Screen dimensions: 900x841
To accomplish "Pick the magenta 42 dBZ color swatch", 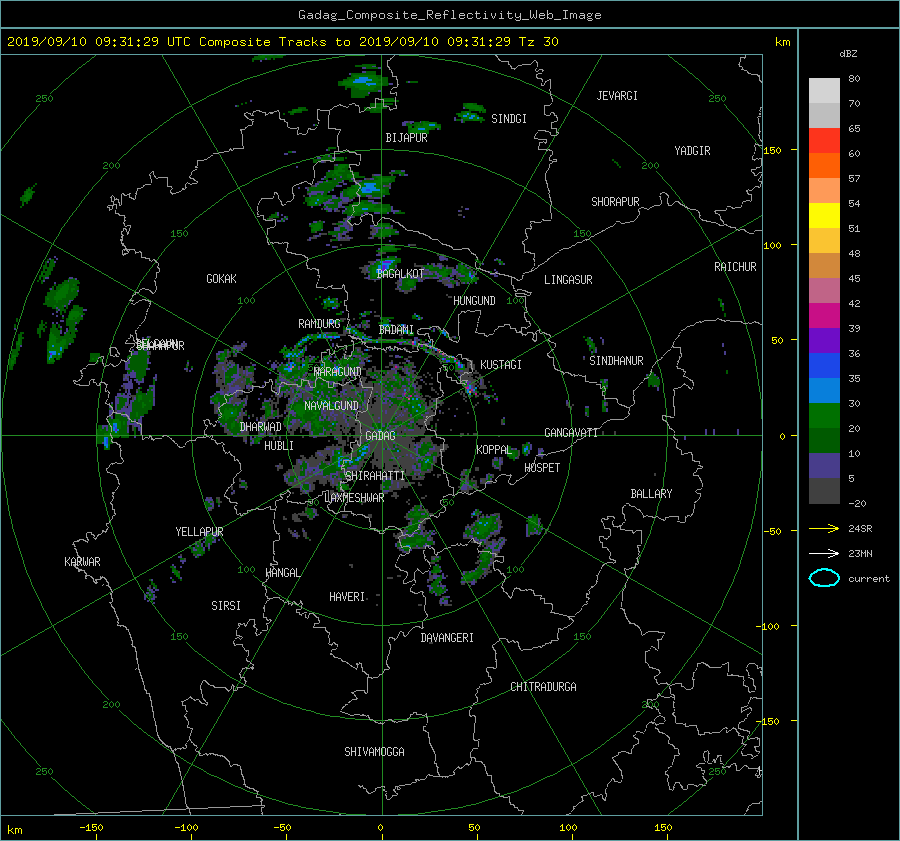I will [x=824, y=315].
